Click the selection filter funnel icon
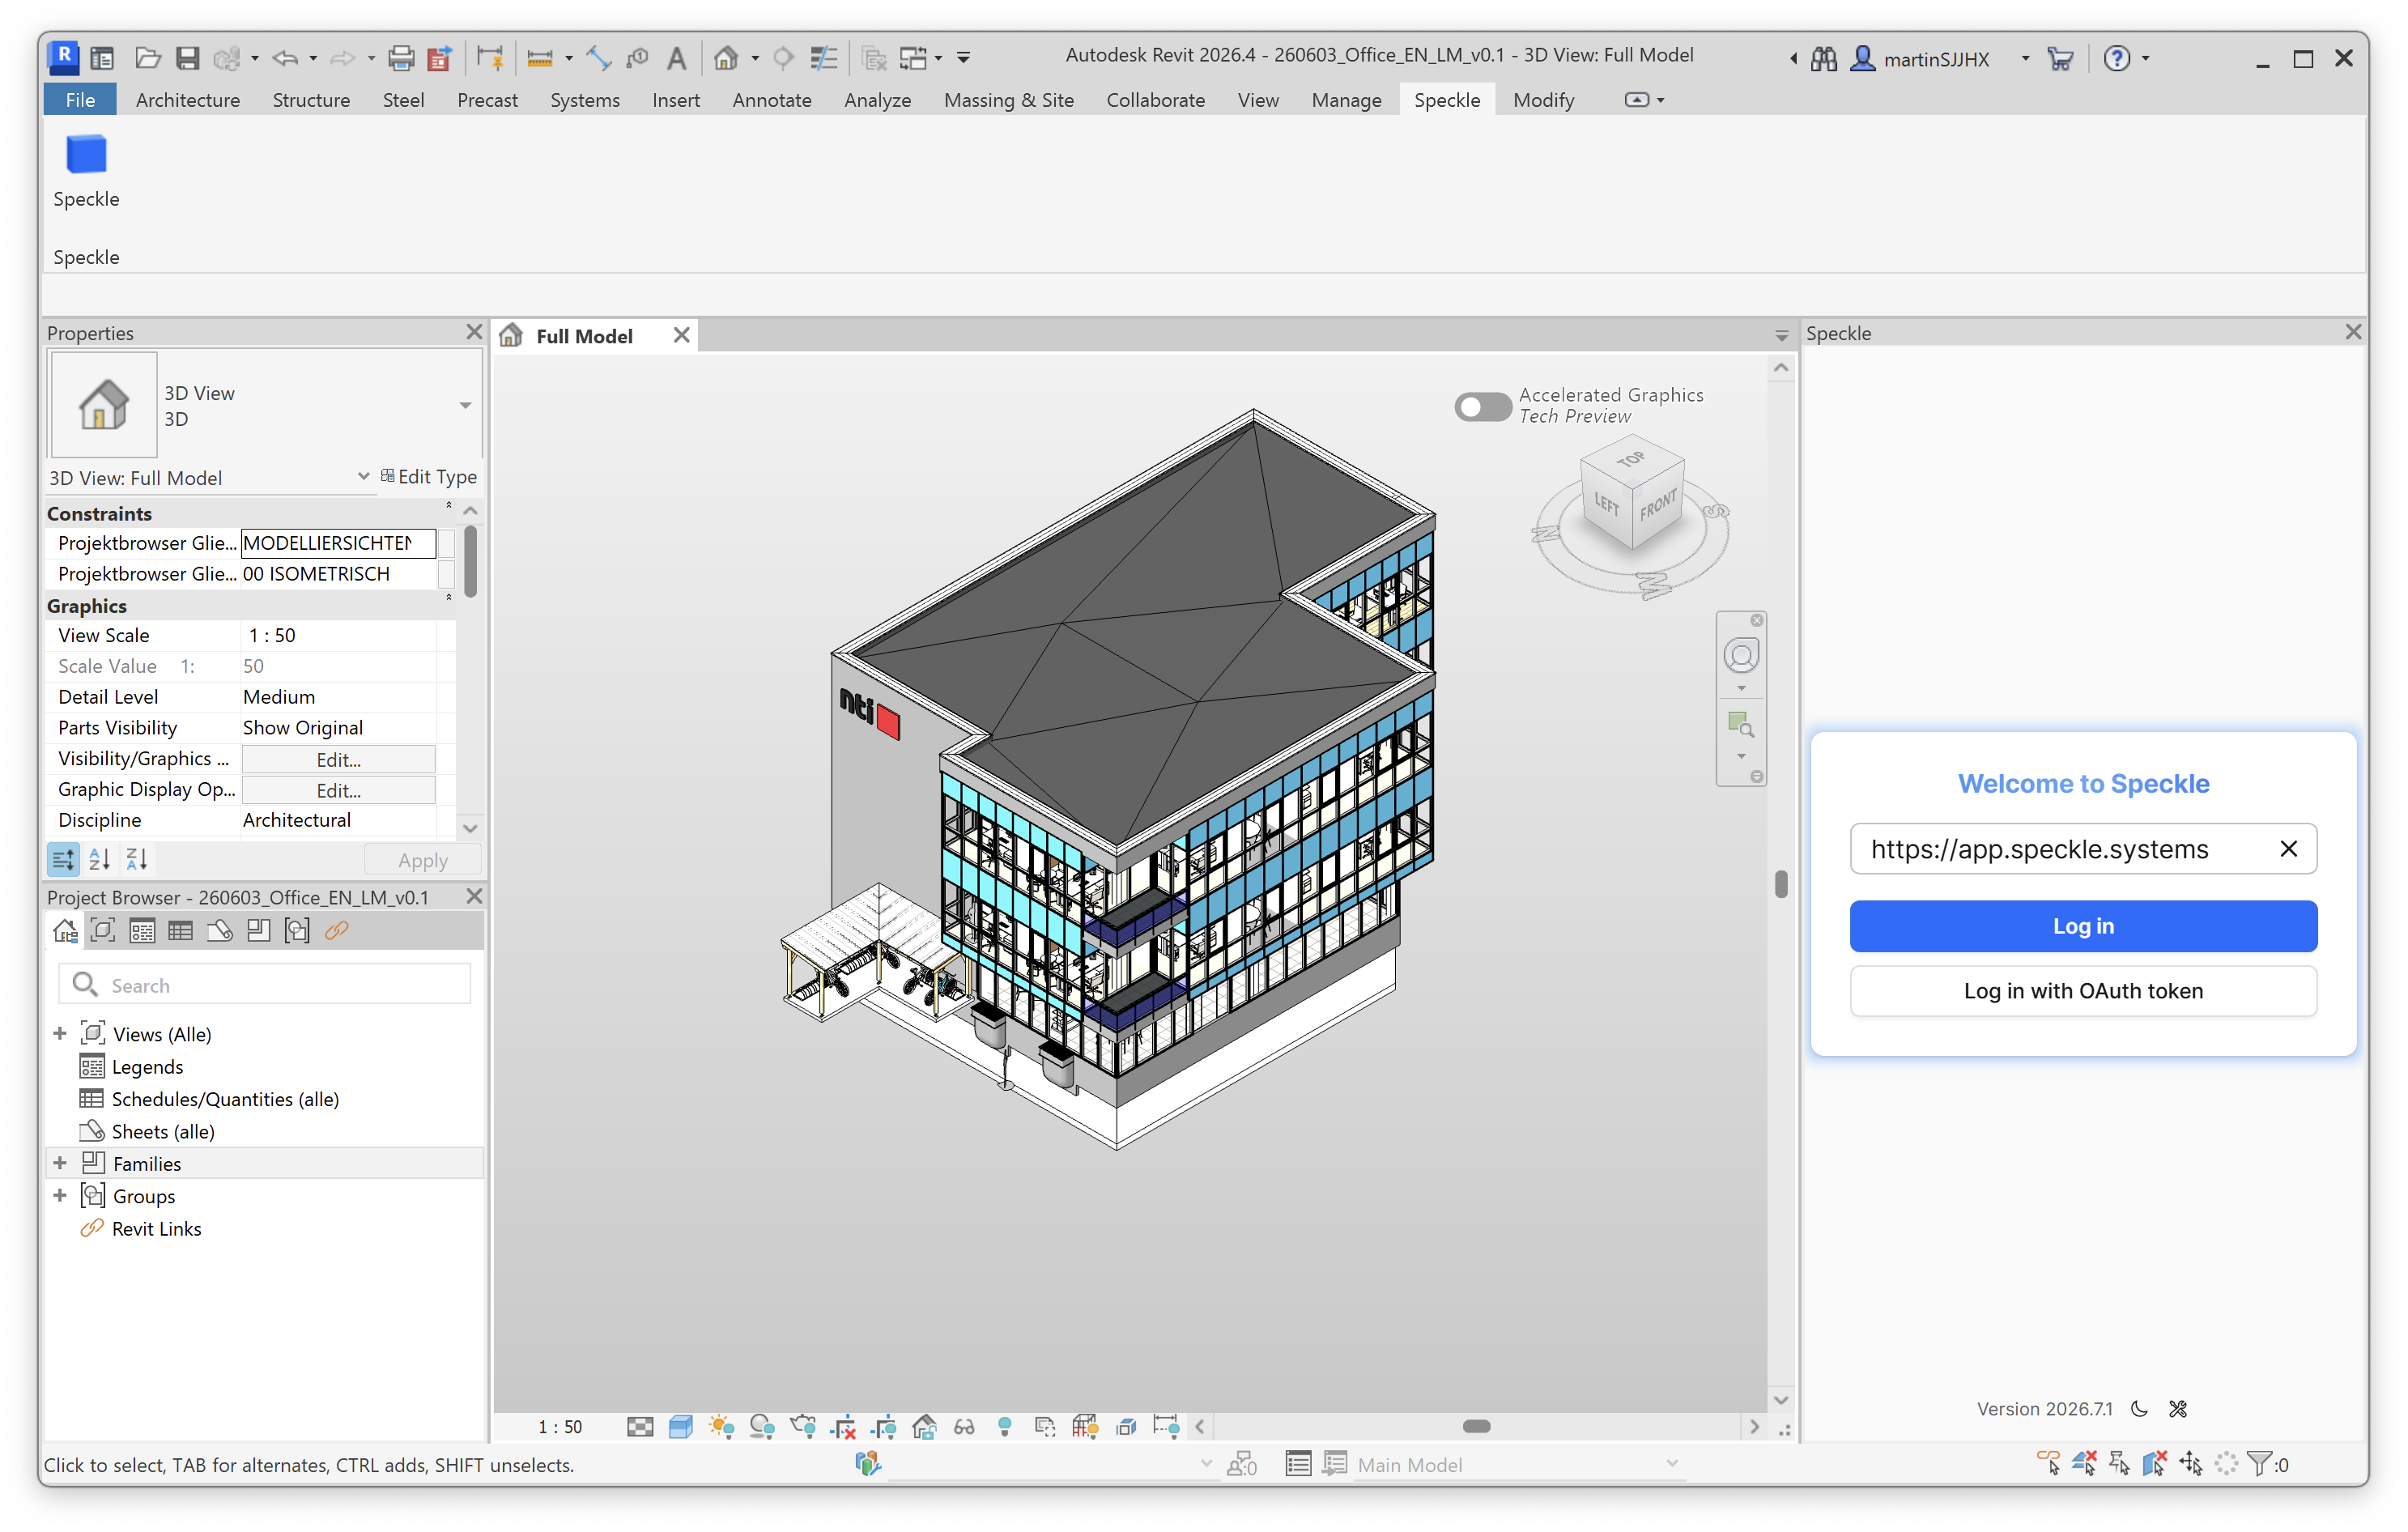 pyautogui.click(x=2260, y=1464)
